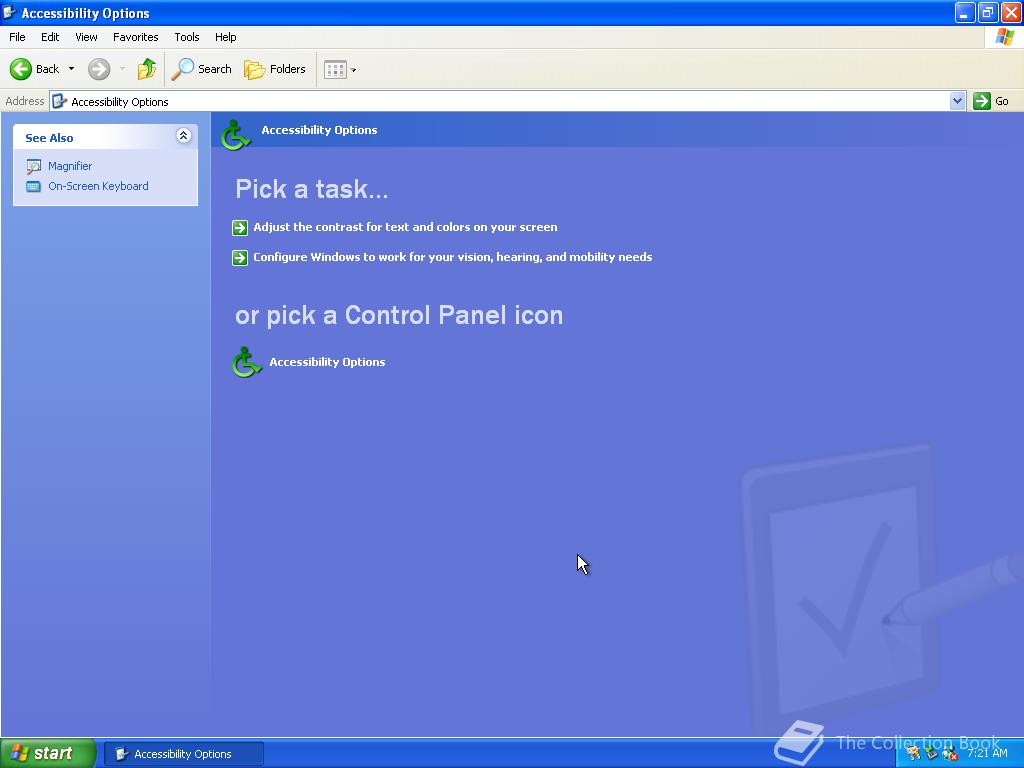Click the Windows flag logo throbber
This screenshot has width=1024, height=768.
point(1004,37)
